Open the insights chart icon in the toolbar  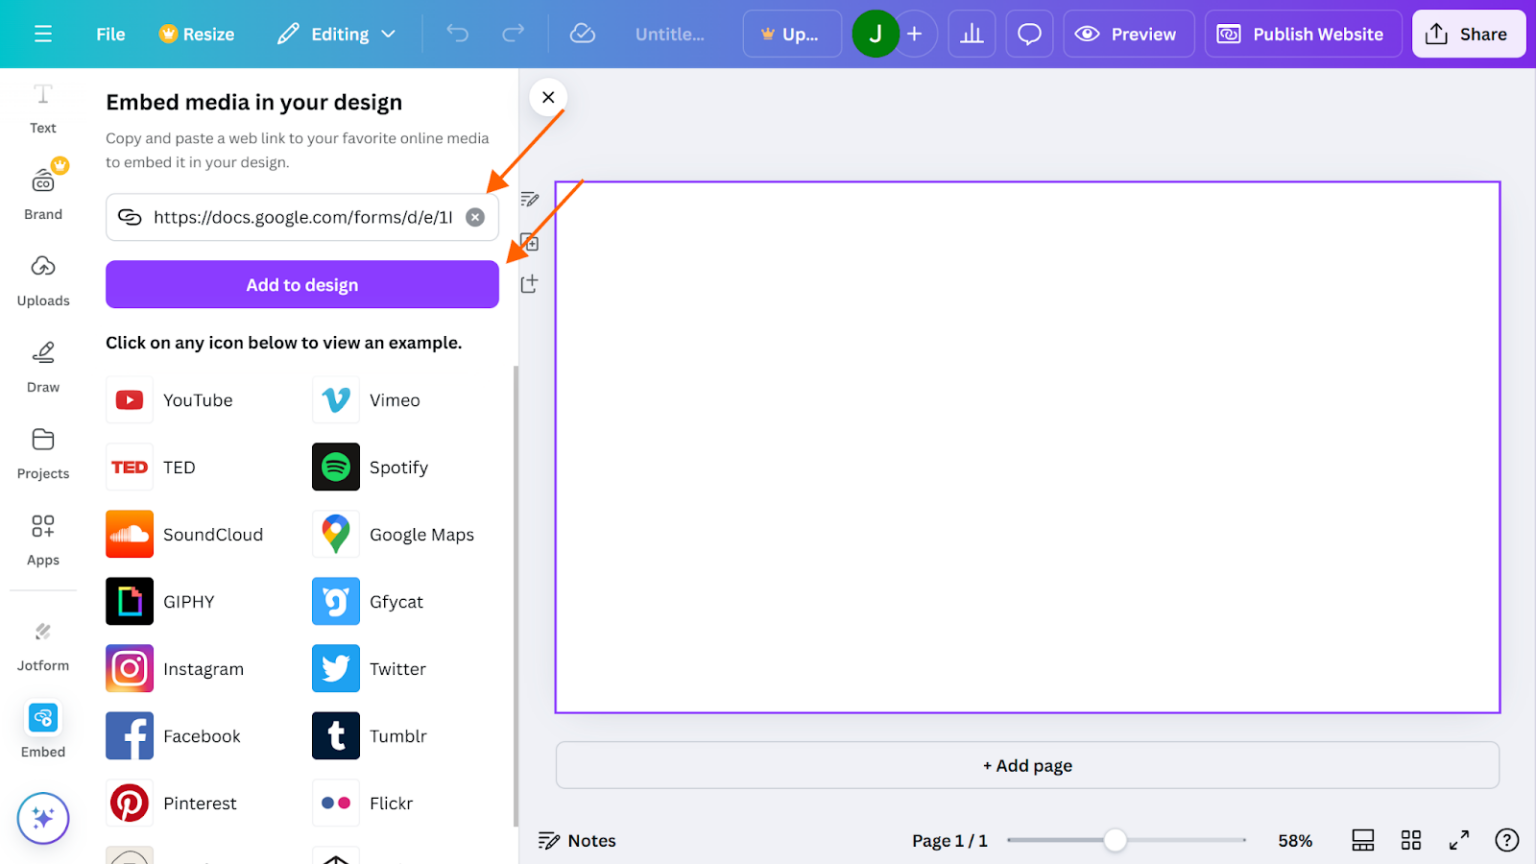[x=971, y=33]
